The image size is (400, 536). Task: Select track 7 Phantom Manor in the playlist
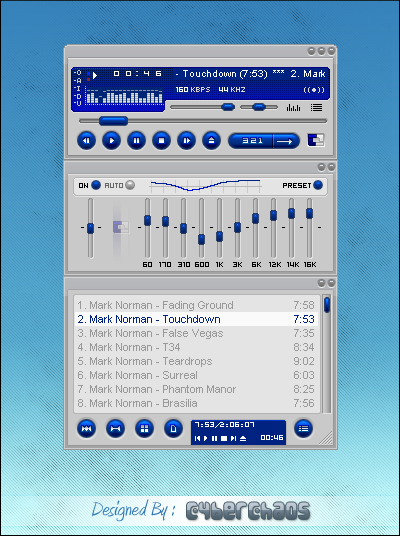[196, 389]
